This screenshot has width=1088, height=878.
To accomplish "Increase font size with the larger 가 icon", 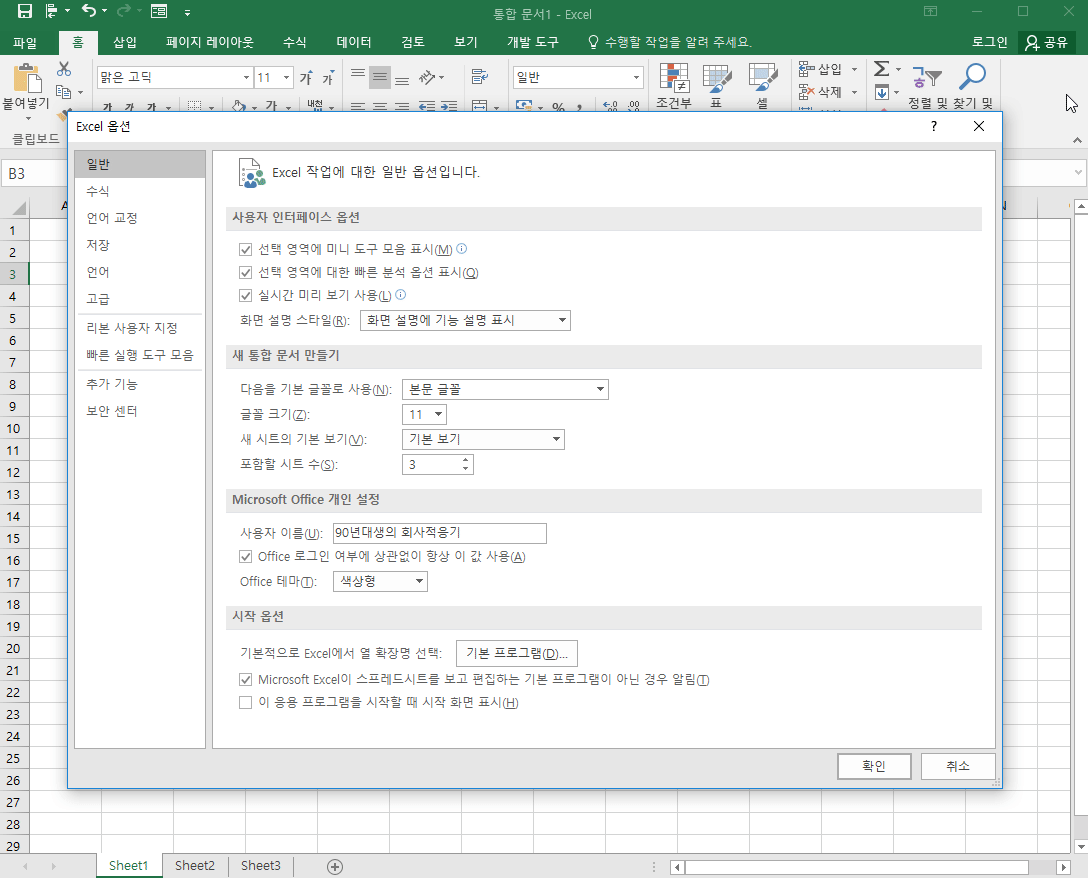I will (306, 77).
